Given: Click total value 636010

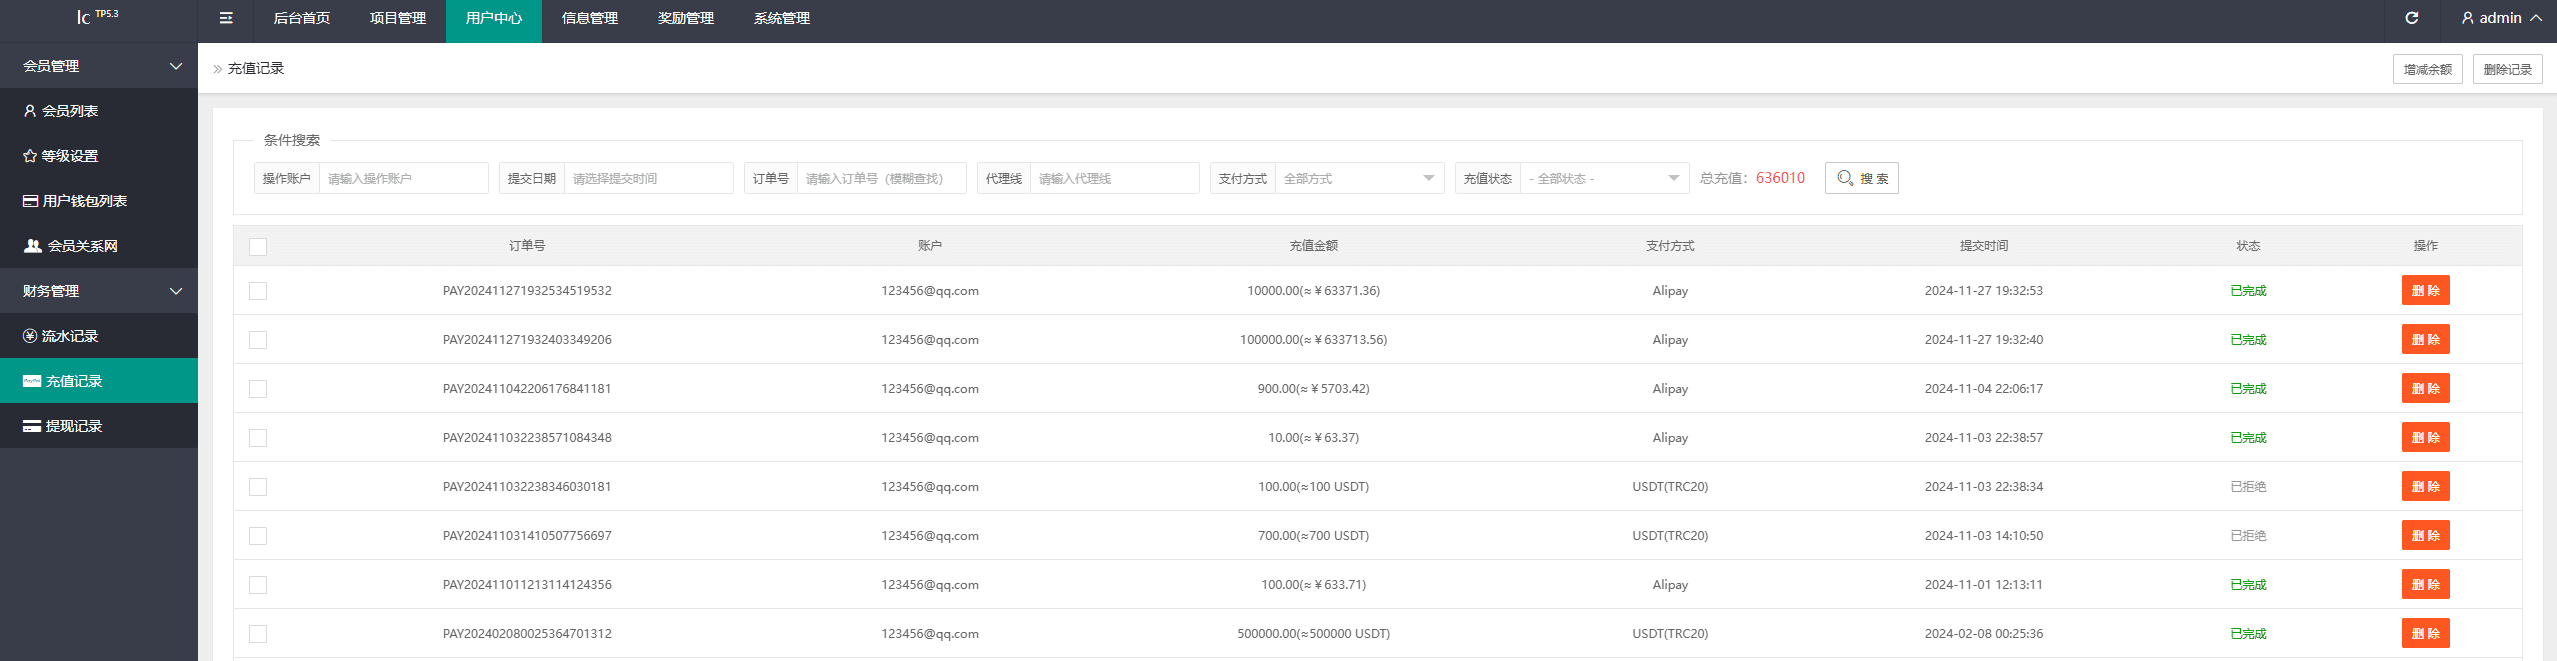Looking at the screenshot, I should (1780, 178).
